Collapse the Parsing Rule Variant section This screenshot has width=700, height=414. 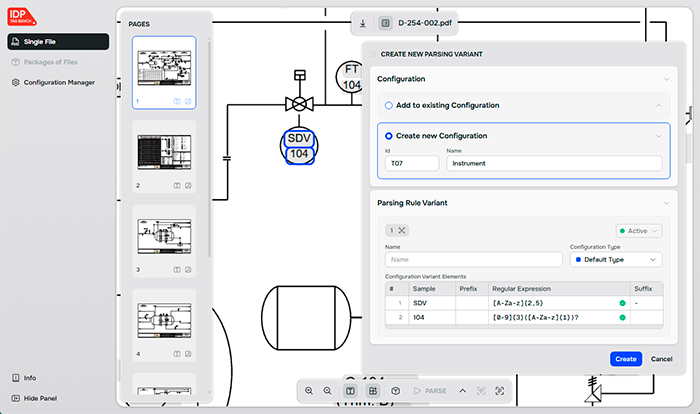[666, 203]
